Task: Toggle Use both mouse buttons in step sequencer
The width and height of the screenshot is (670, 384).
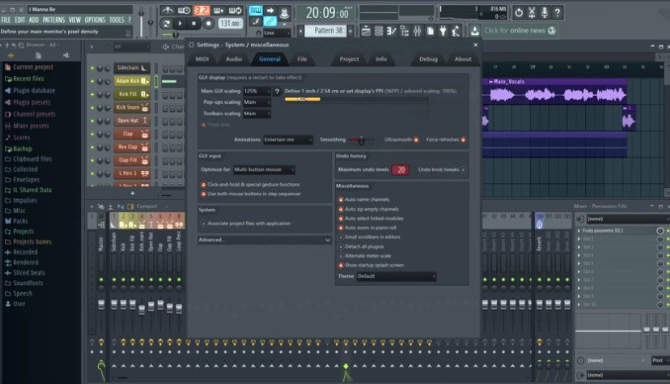Action: click(x=203, y=194)
